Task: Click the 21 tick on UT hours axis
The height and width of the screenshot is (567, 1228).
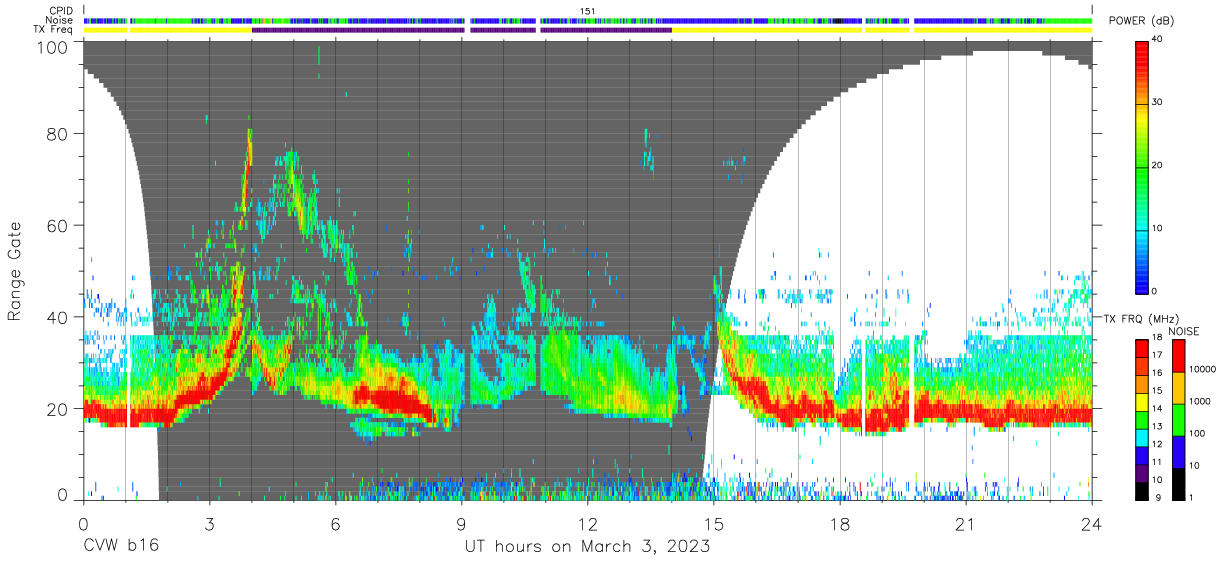Action: click(966, 524)
